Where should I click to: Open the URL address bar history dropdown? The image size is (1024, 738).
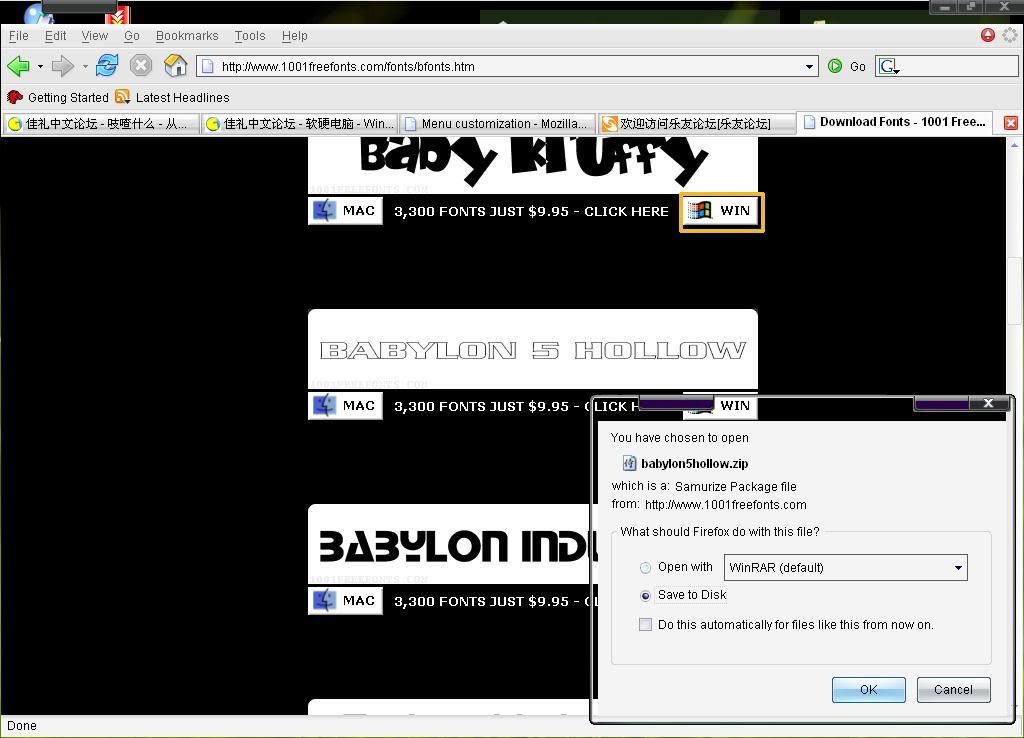810,67
